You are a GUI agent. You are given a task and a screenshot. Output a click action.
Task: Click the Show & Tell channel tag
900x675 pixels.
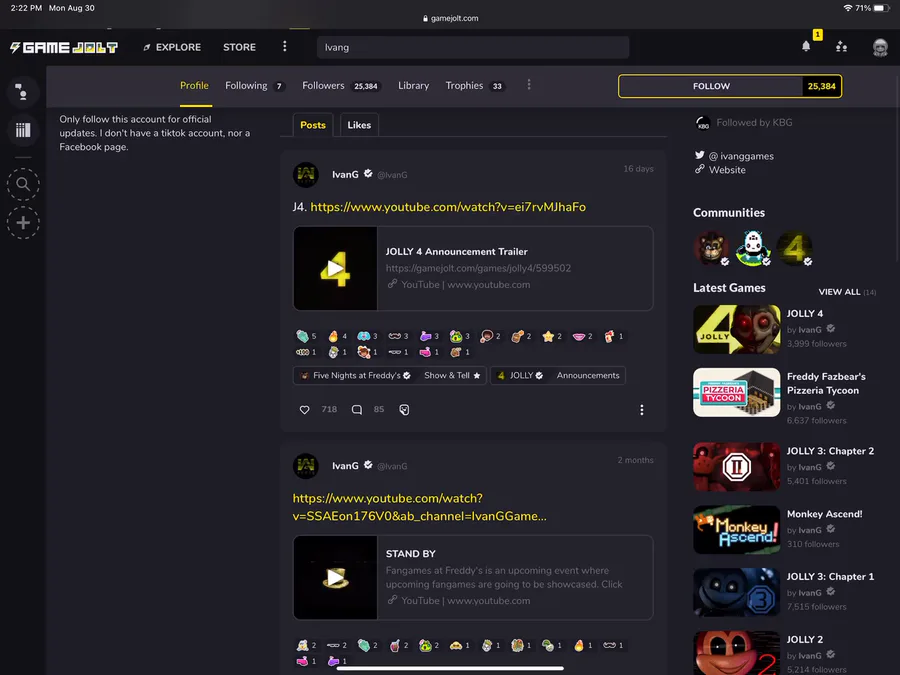point(452,375)
